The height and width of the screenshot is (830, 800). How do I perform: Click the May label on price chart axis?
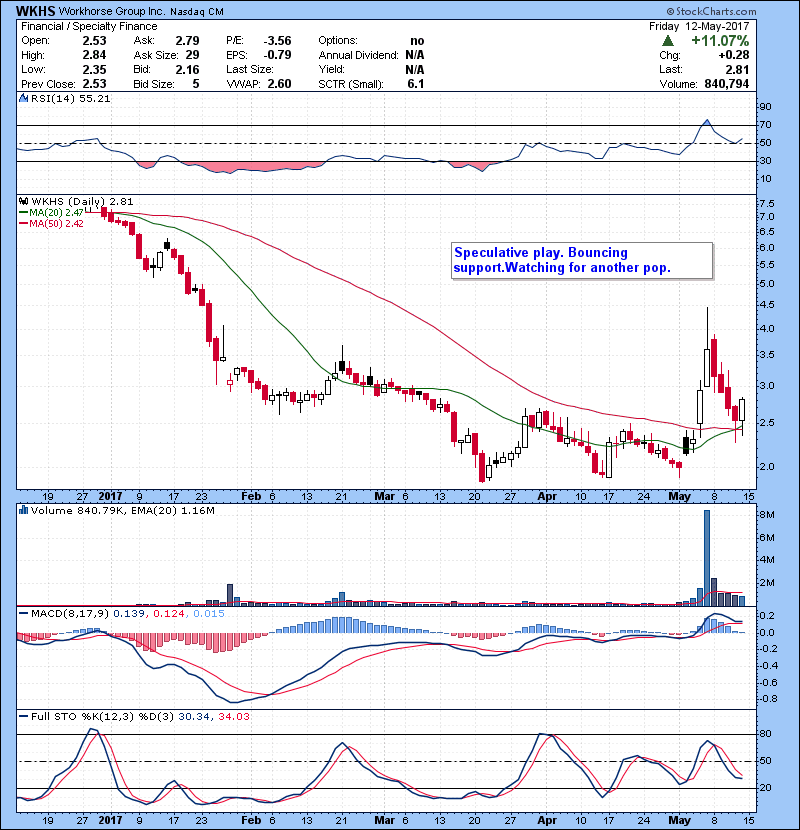(679, 497)
